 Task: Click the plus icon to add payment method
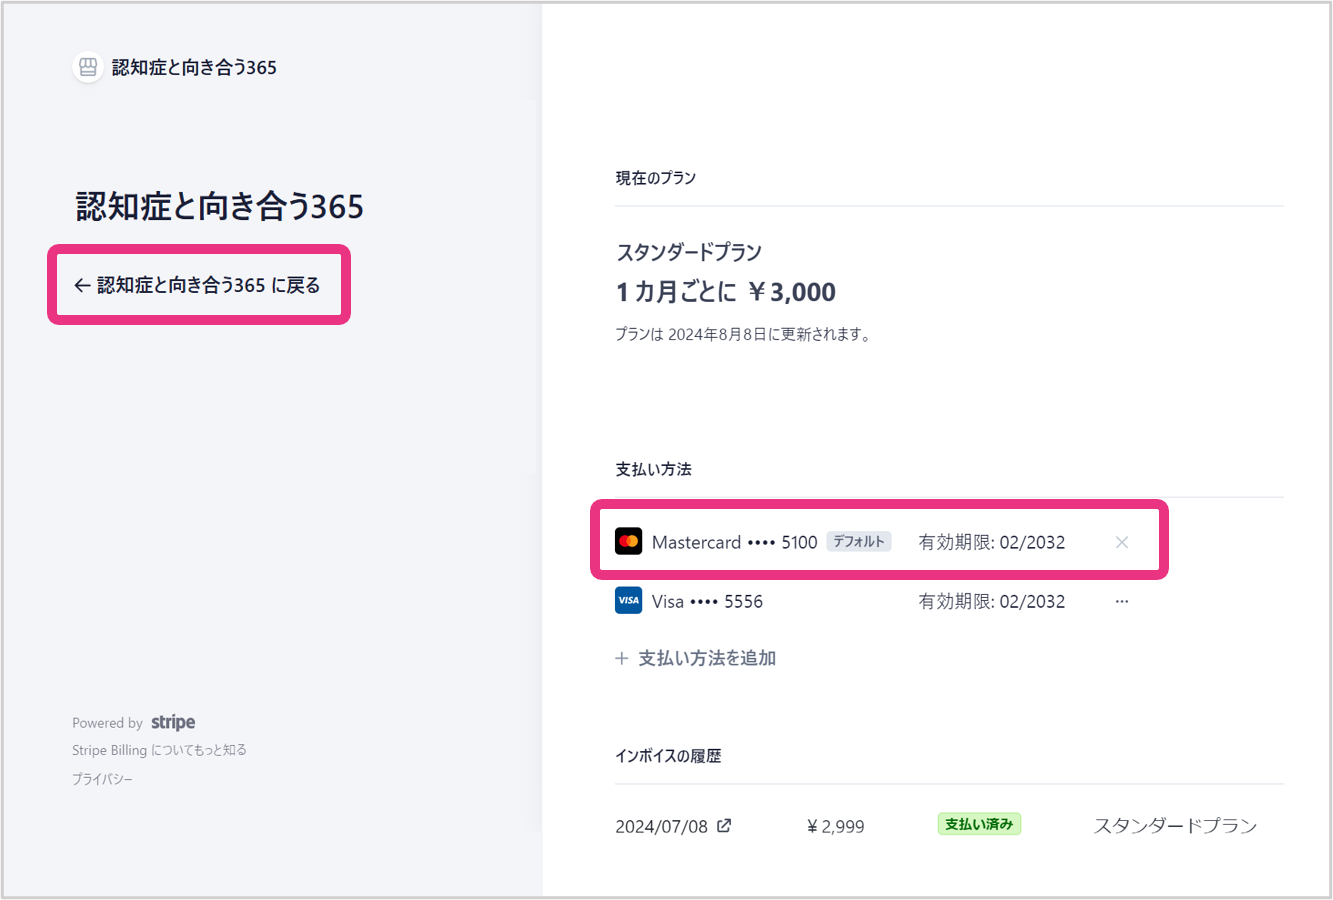pos(622,658)
